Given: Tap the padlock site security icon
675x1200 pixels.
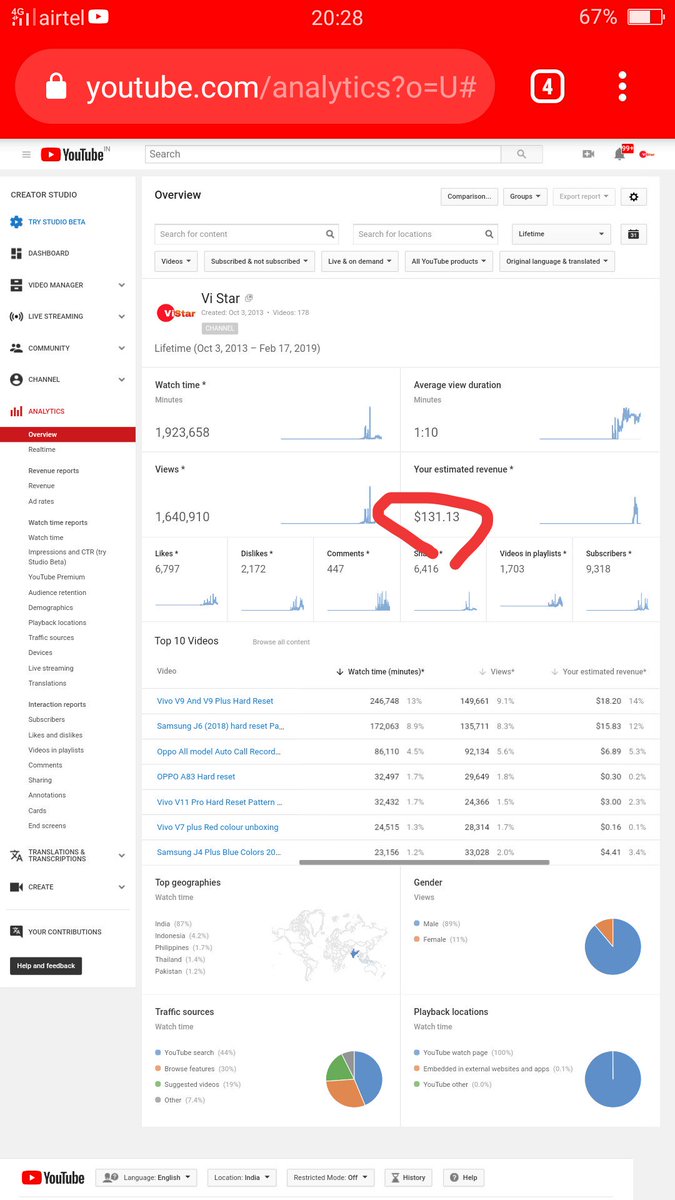Looking at the screenshot, I should click(57, 87).
